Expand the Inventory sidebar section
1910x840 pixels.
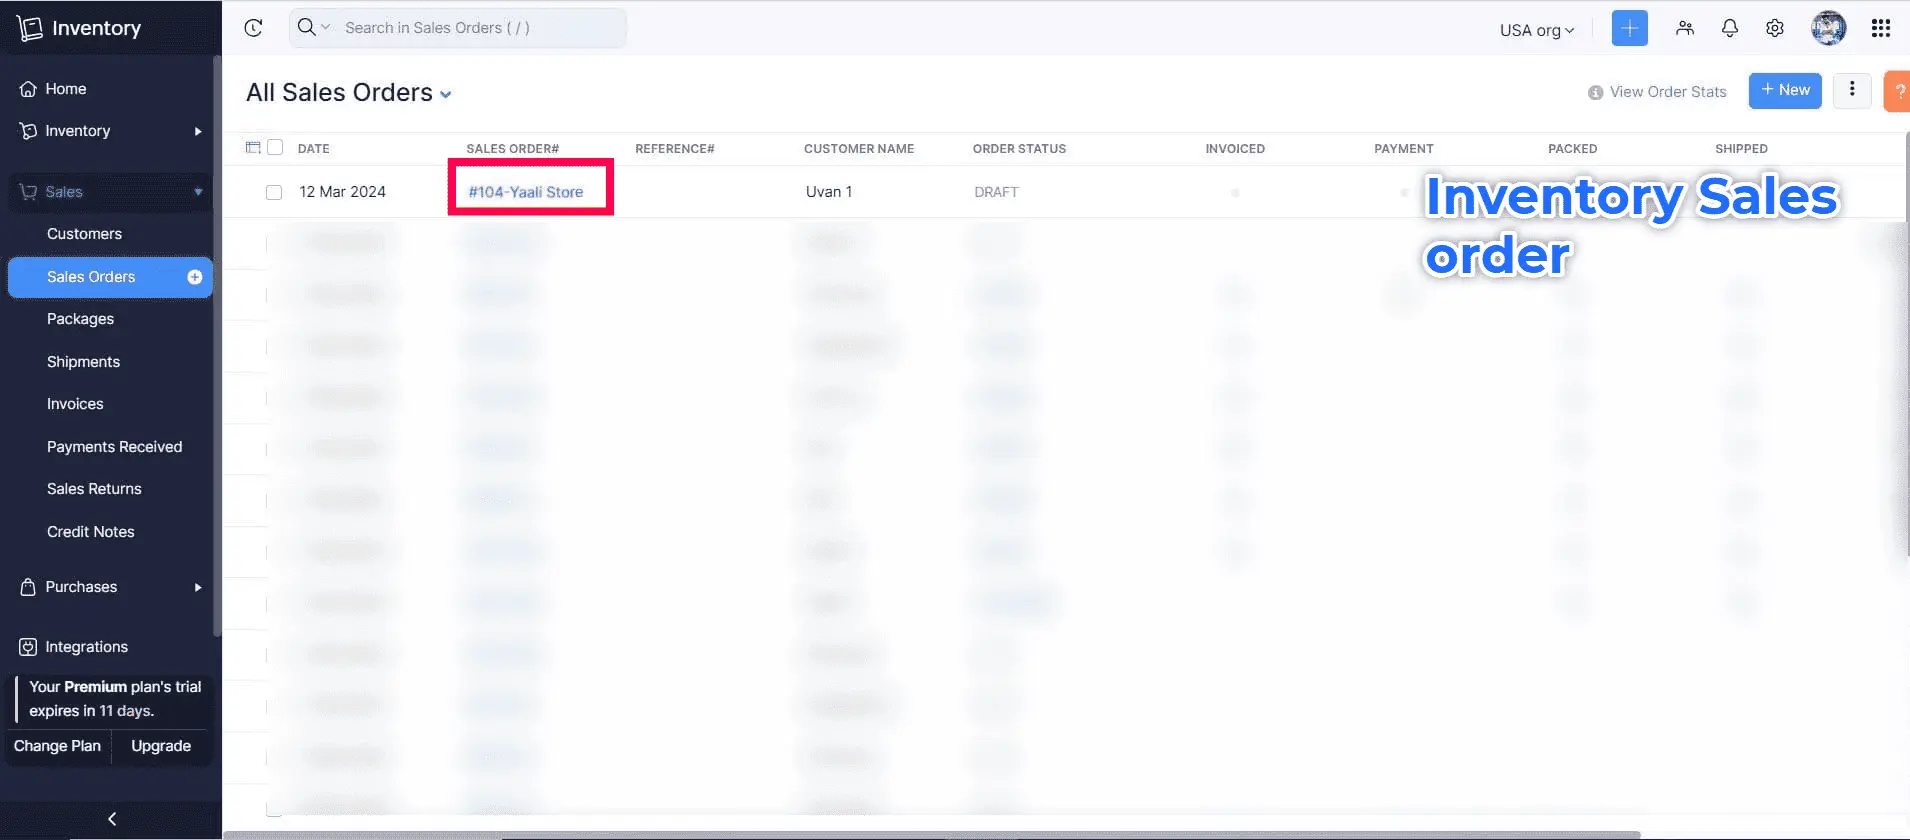pyautogui.click(x=110, y=131)
